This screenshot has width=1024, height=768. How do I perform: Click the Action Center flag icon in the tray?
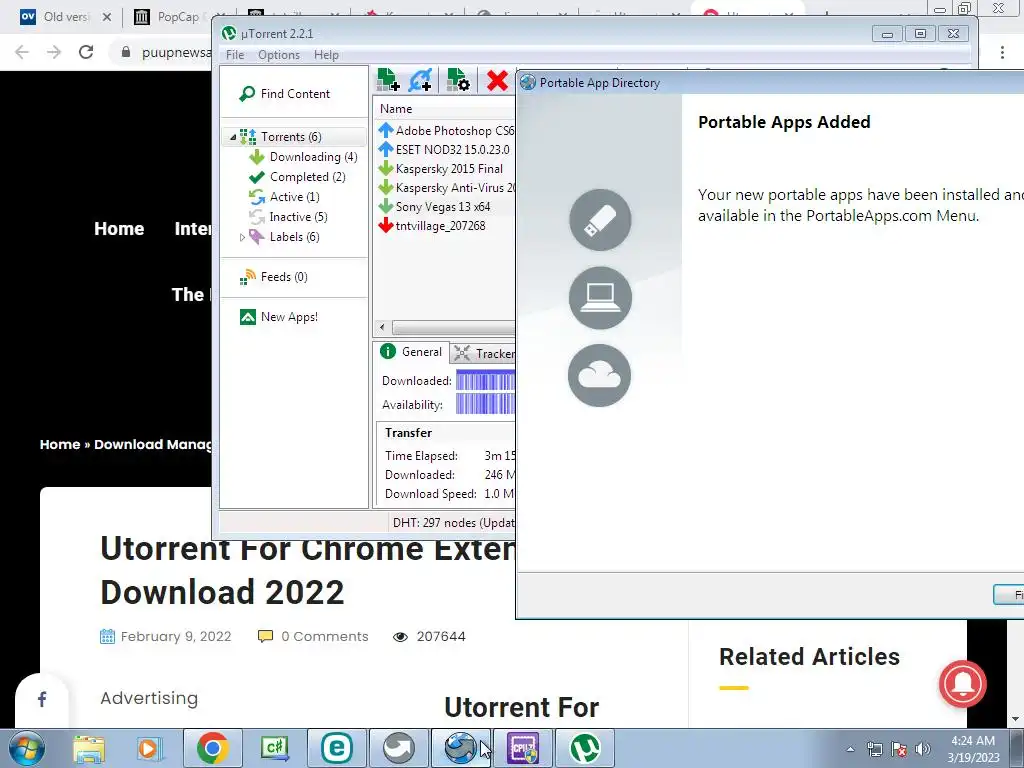(899, 749)
